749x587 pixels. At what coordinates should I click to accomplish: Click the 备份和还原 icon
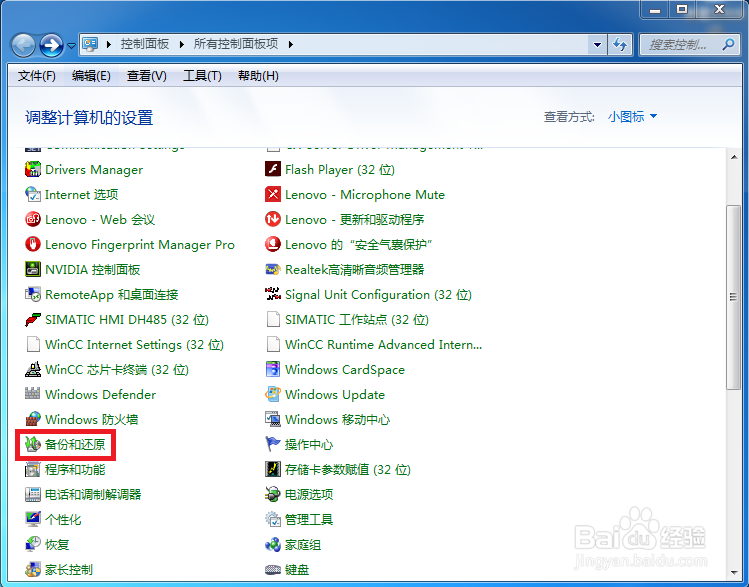pyautogui.click(x=33, y=444)
